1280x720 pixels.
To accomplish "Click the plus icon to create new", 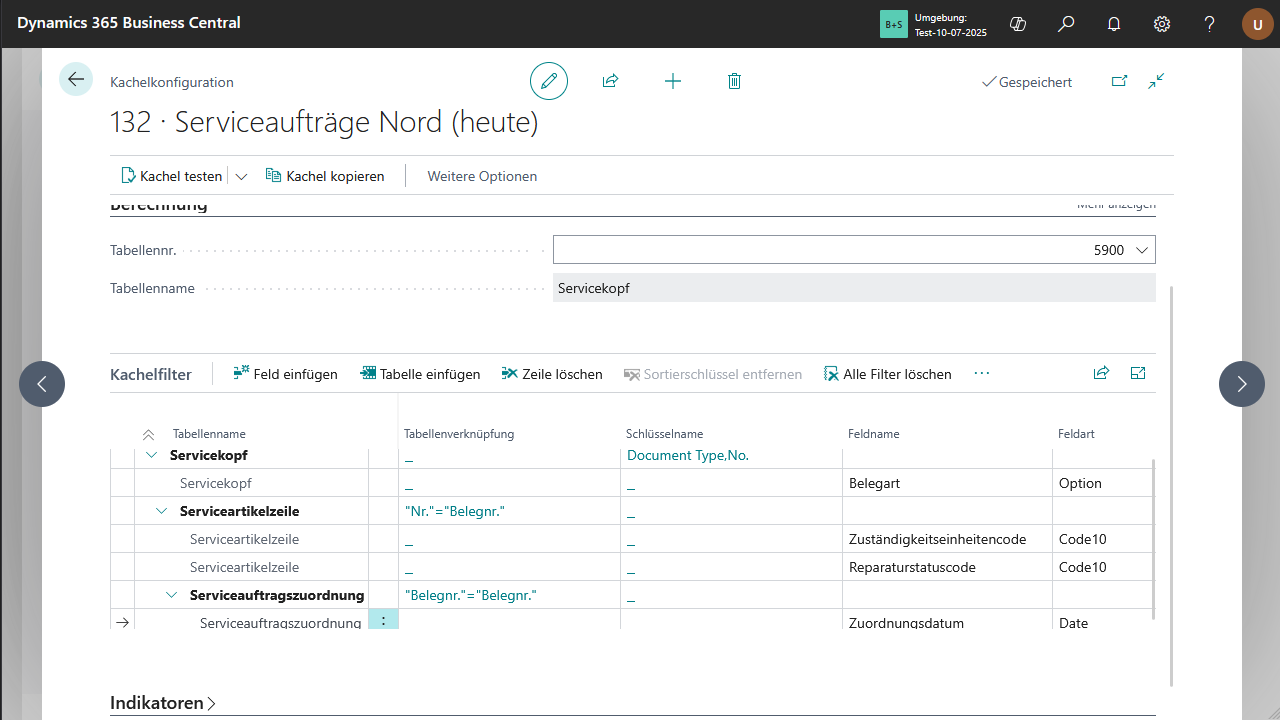I will tap(673, 81).
